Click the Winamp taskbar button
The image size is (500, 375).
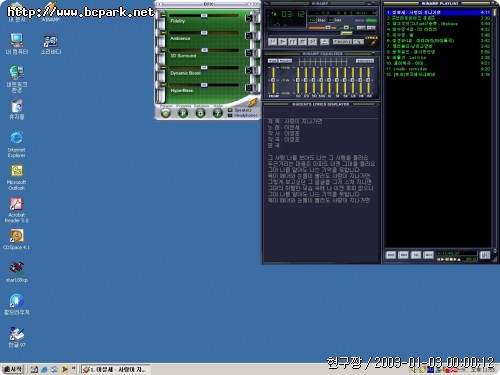(x=116, y=369)
